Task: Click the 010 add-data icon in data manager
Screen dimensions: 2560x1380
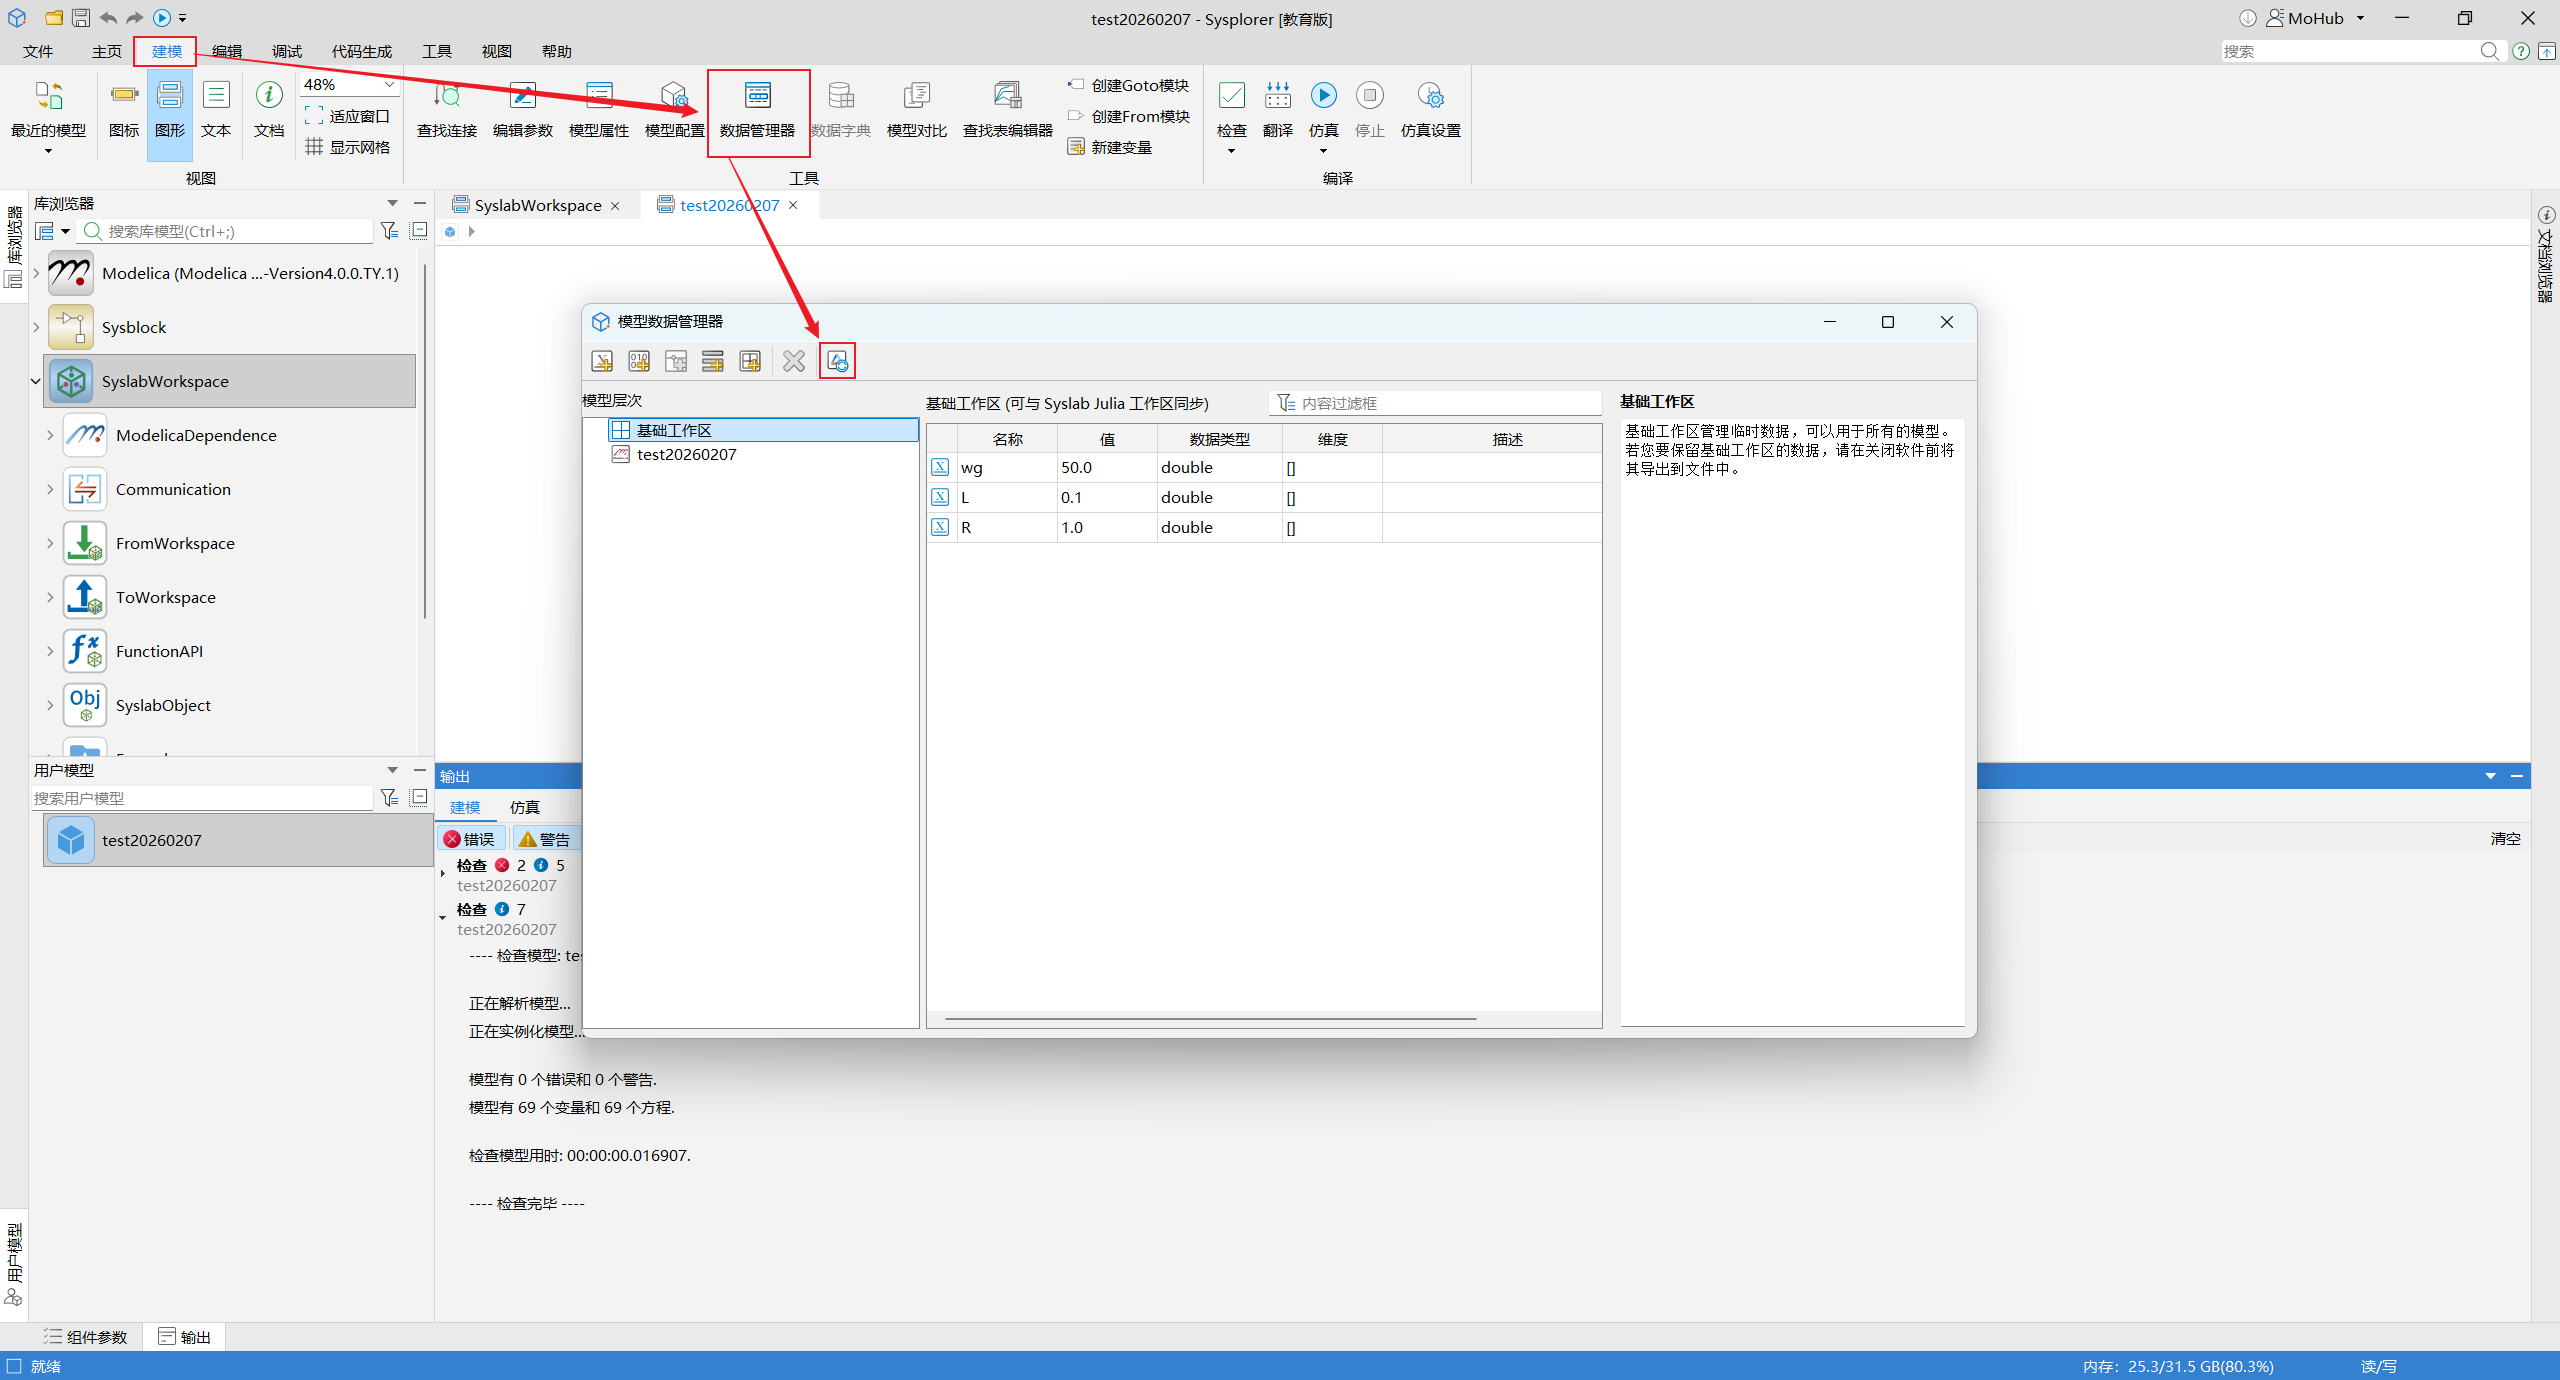Action: coord(639,361)
